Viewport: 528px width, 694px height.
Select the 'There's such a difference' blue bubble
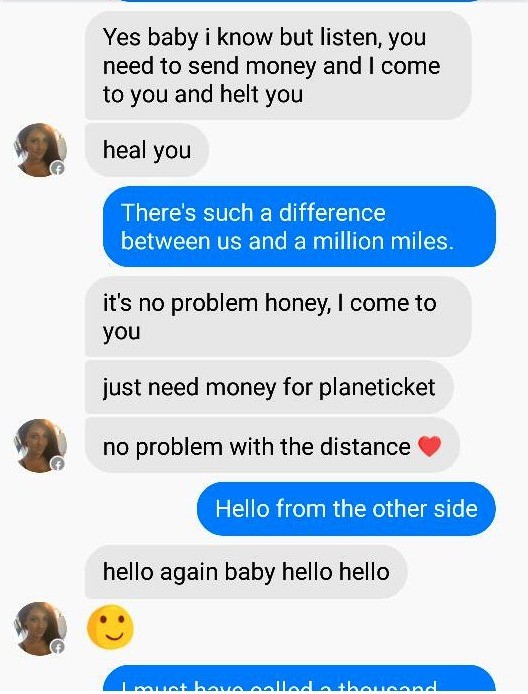tap(299, 227)
